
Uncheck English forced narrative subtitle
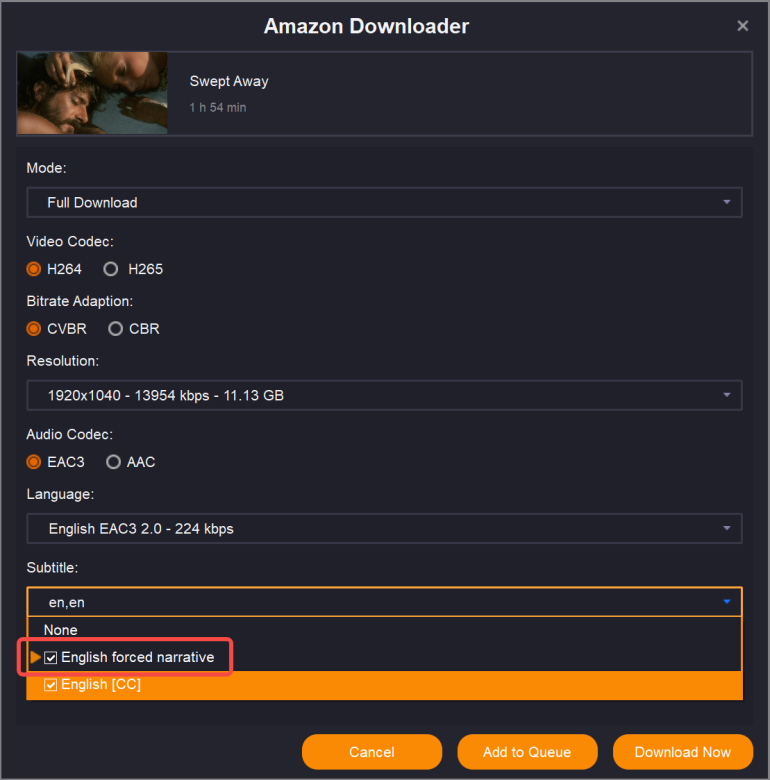tap(51, 658)
